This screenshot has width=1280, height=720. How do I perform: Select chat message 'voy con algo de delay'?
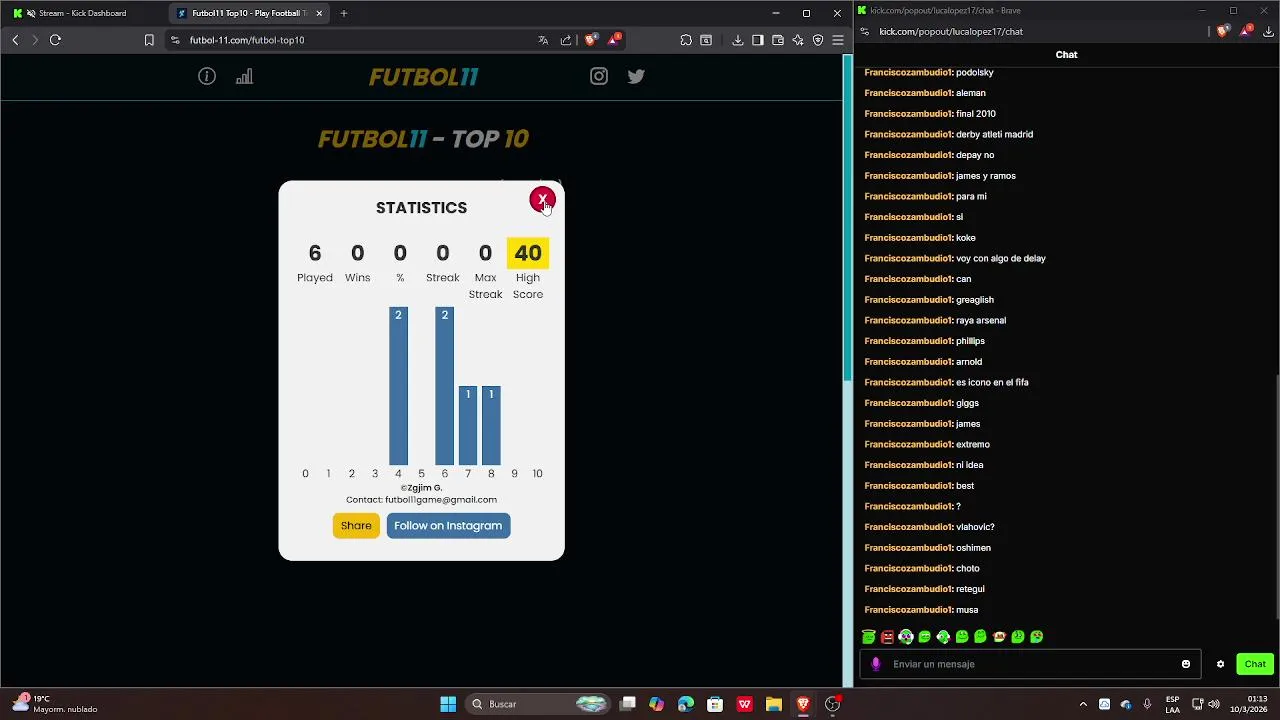click(1001, 258)
